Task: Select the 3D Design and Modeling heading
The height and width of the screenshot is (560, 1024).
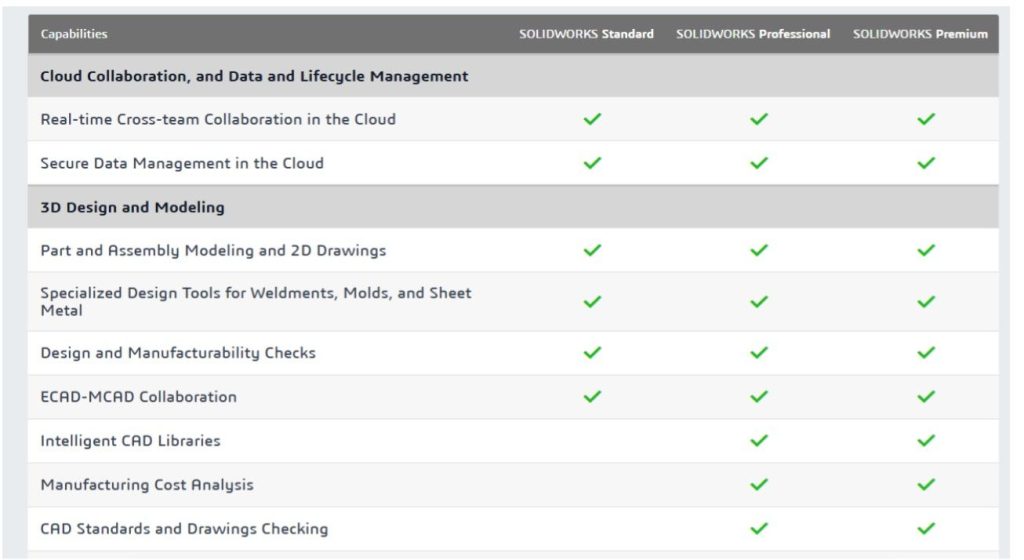Action: [133, 207]
